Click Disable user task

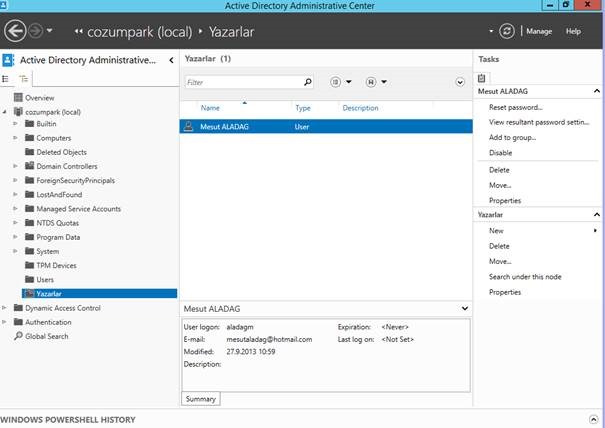(x=500, y=153)
